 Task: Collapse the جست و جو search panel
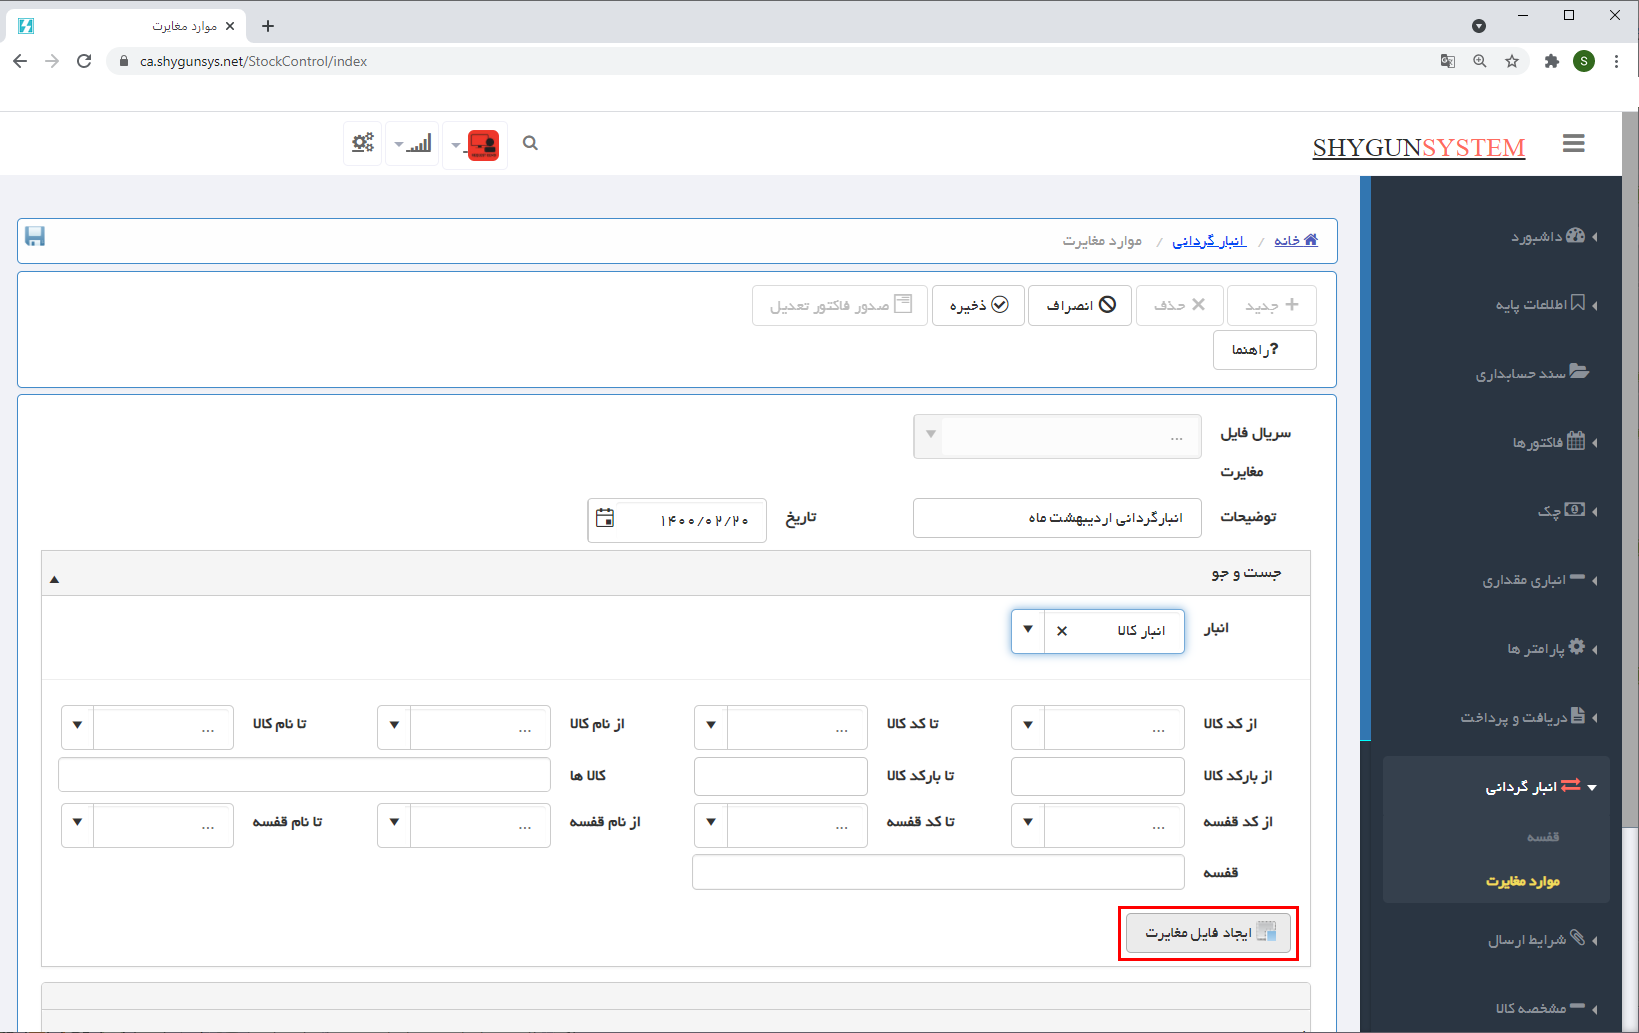[55, 579]
